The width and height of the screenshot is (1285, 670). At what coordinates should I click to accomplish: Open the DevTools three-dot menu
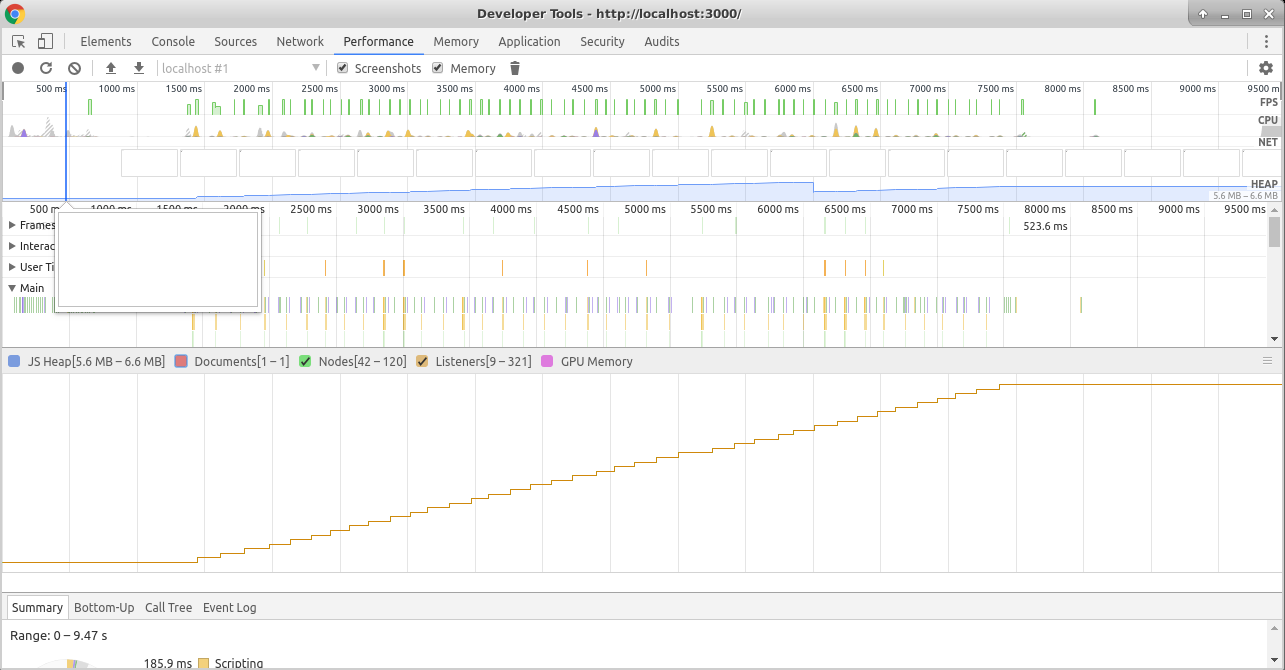coord(1266,41)
